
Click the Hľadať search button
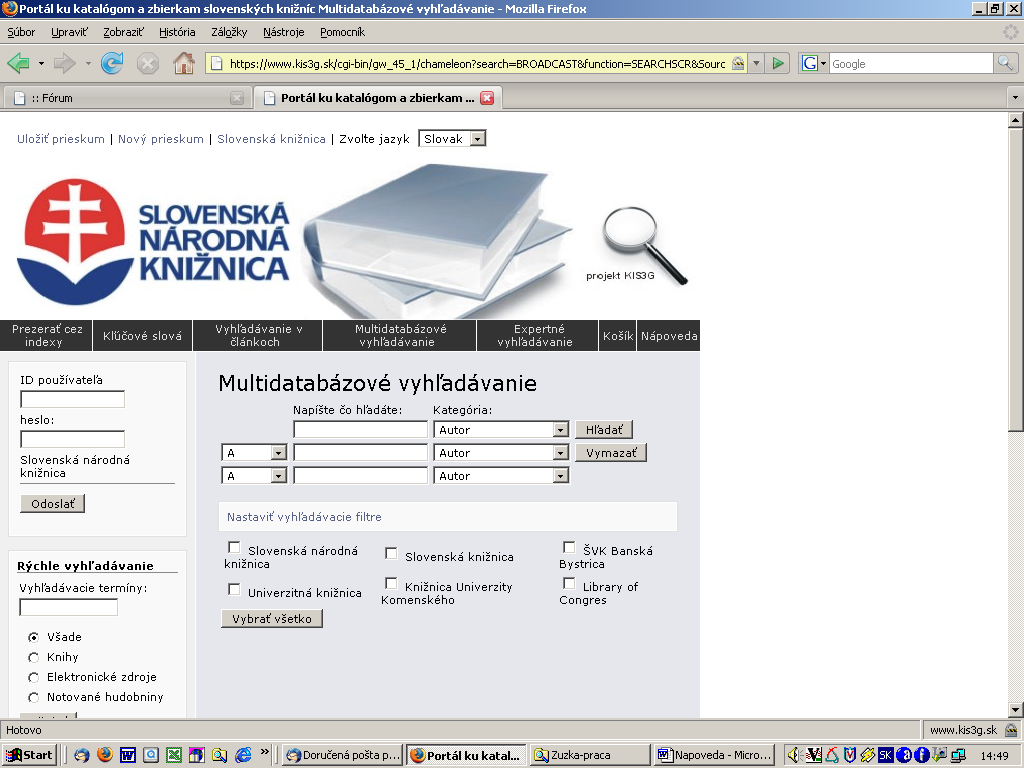(x=603, y=430)
